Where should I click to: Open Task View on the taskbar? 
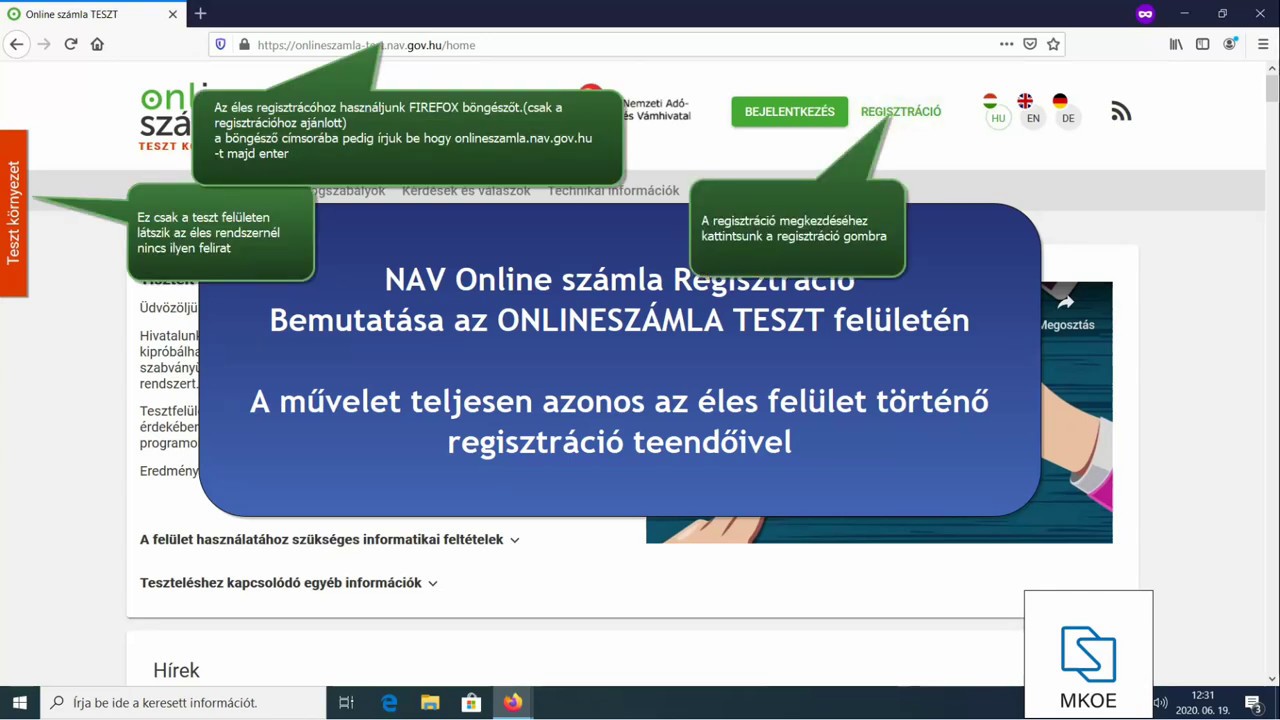point(346,703)
